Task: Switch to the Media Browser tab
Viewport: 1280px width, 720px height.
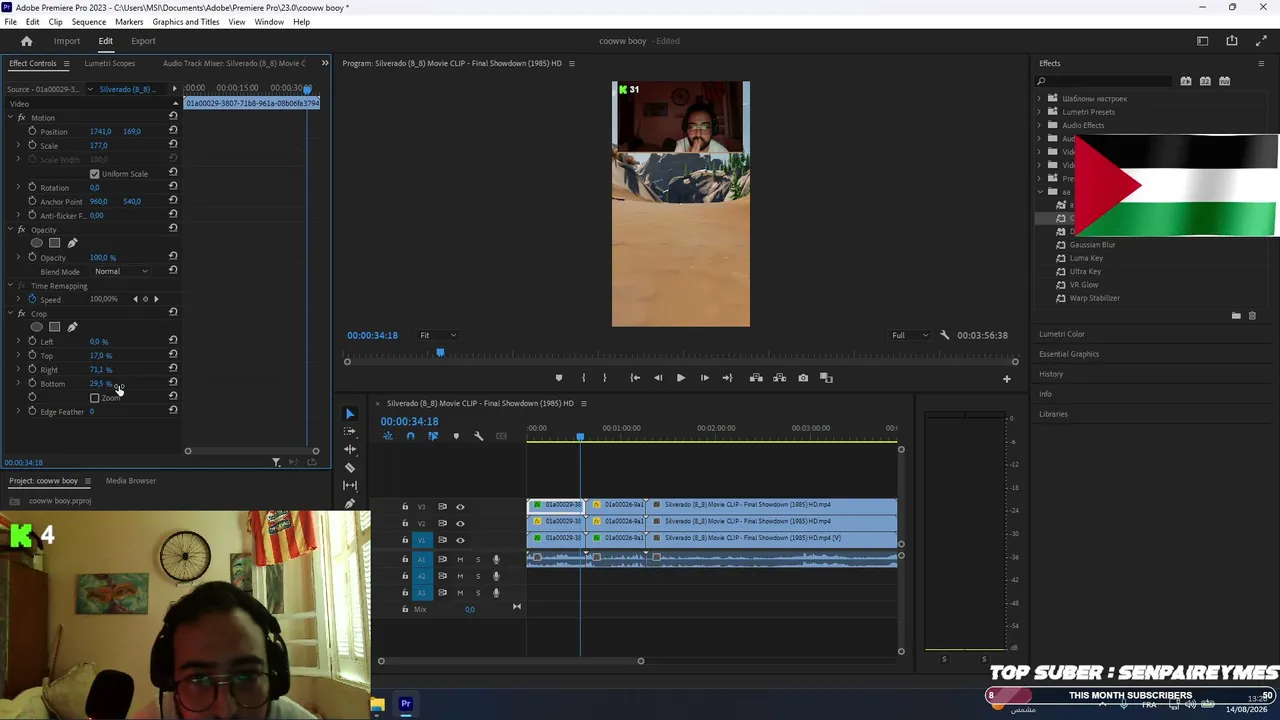Action: [131, 481]
